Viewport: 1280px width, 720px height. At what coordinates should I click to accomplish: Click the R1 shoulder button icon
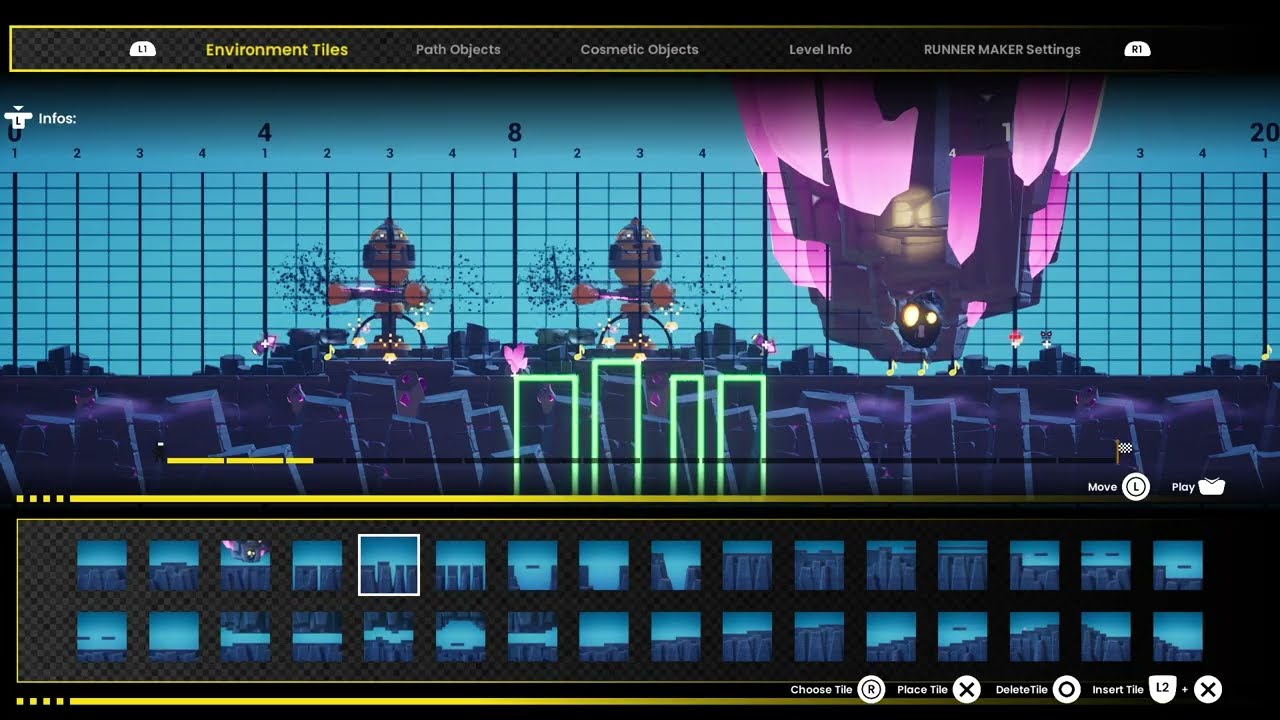[1137, 49]
